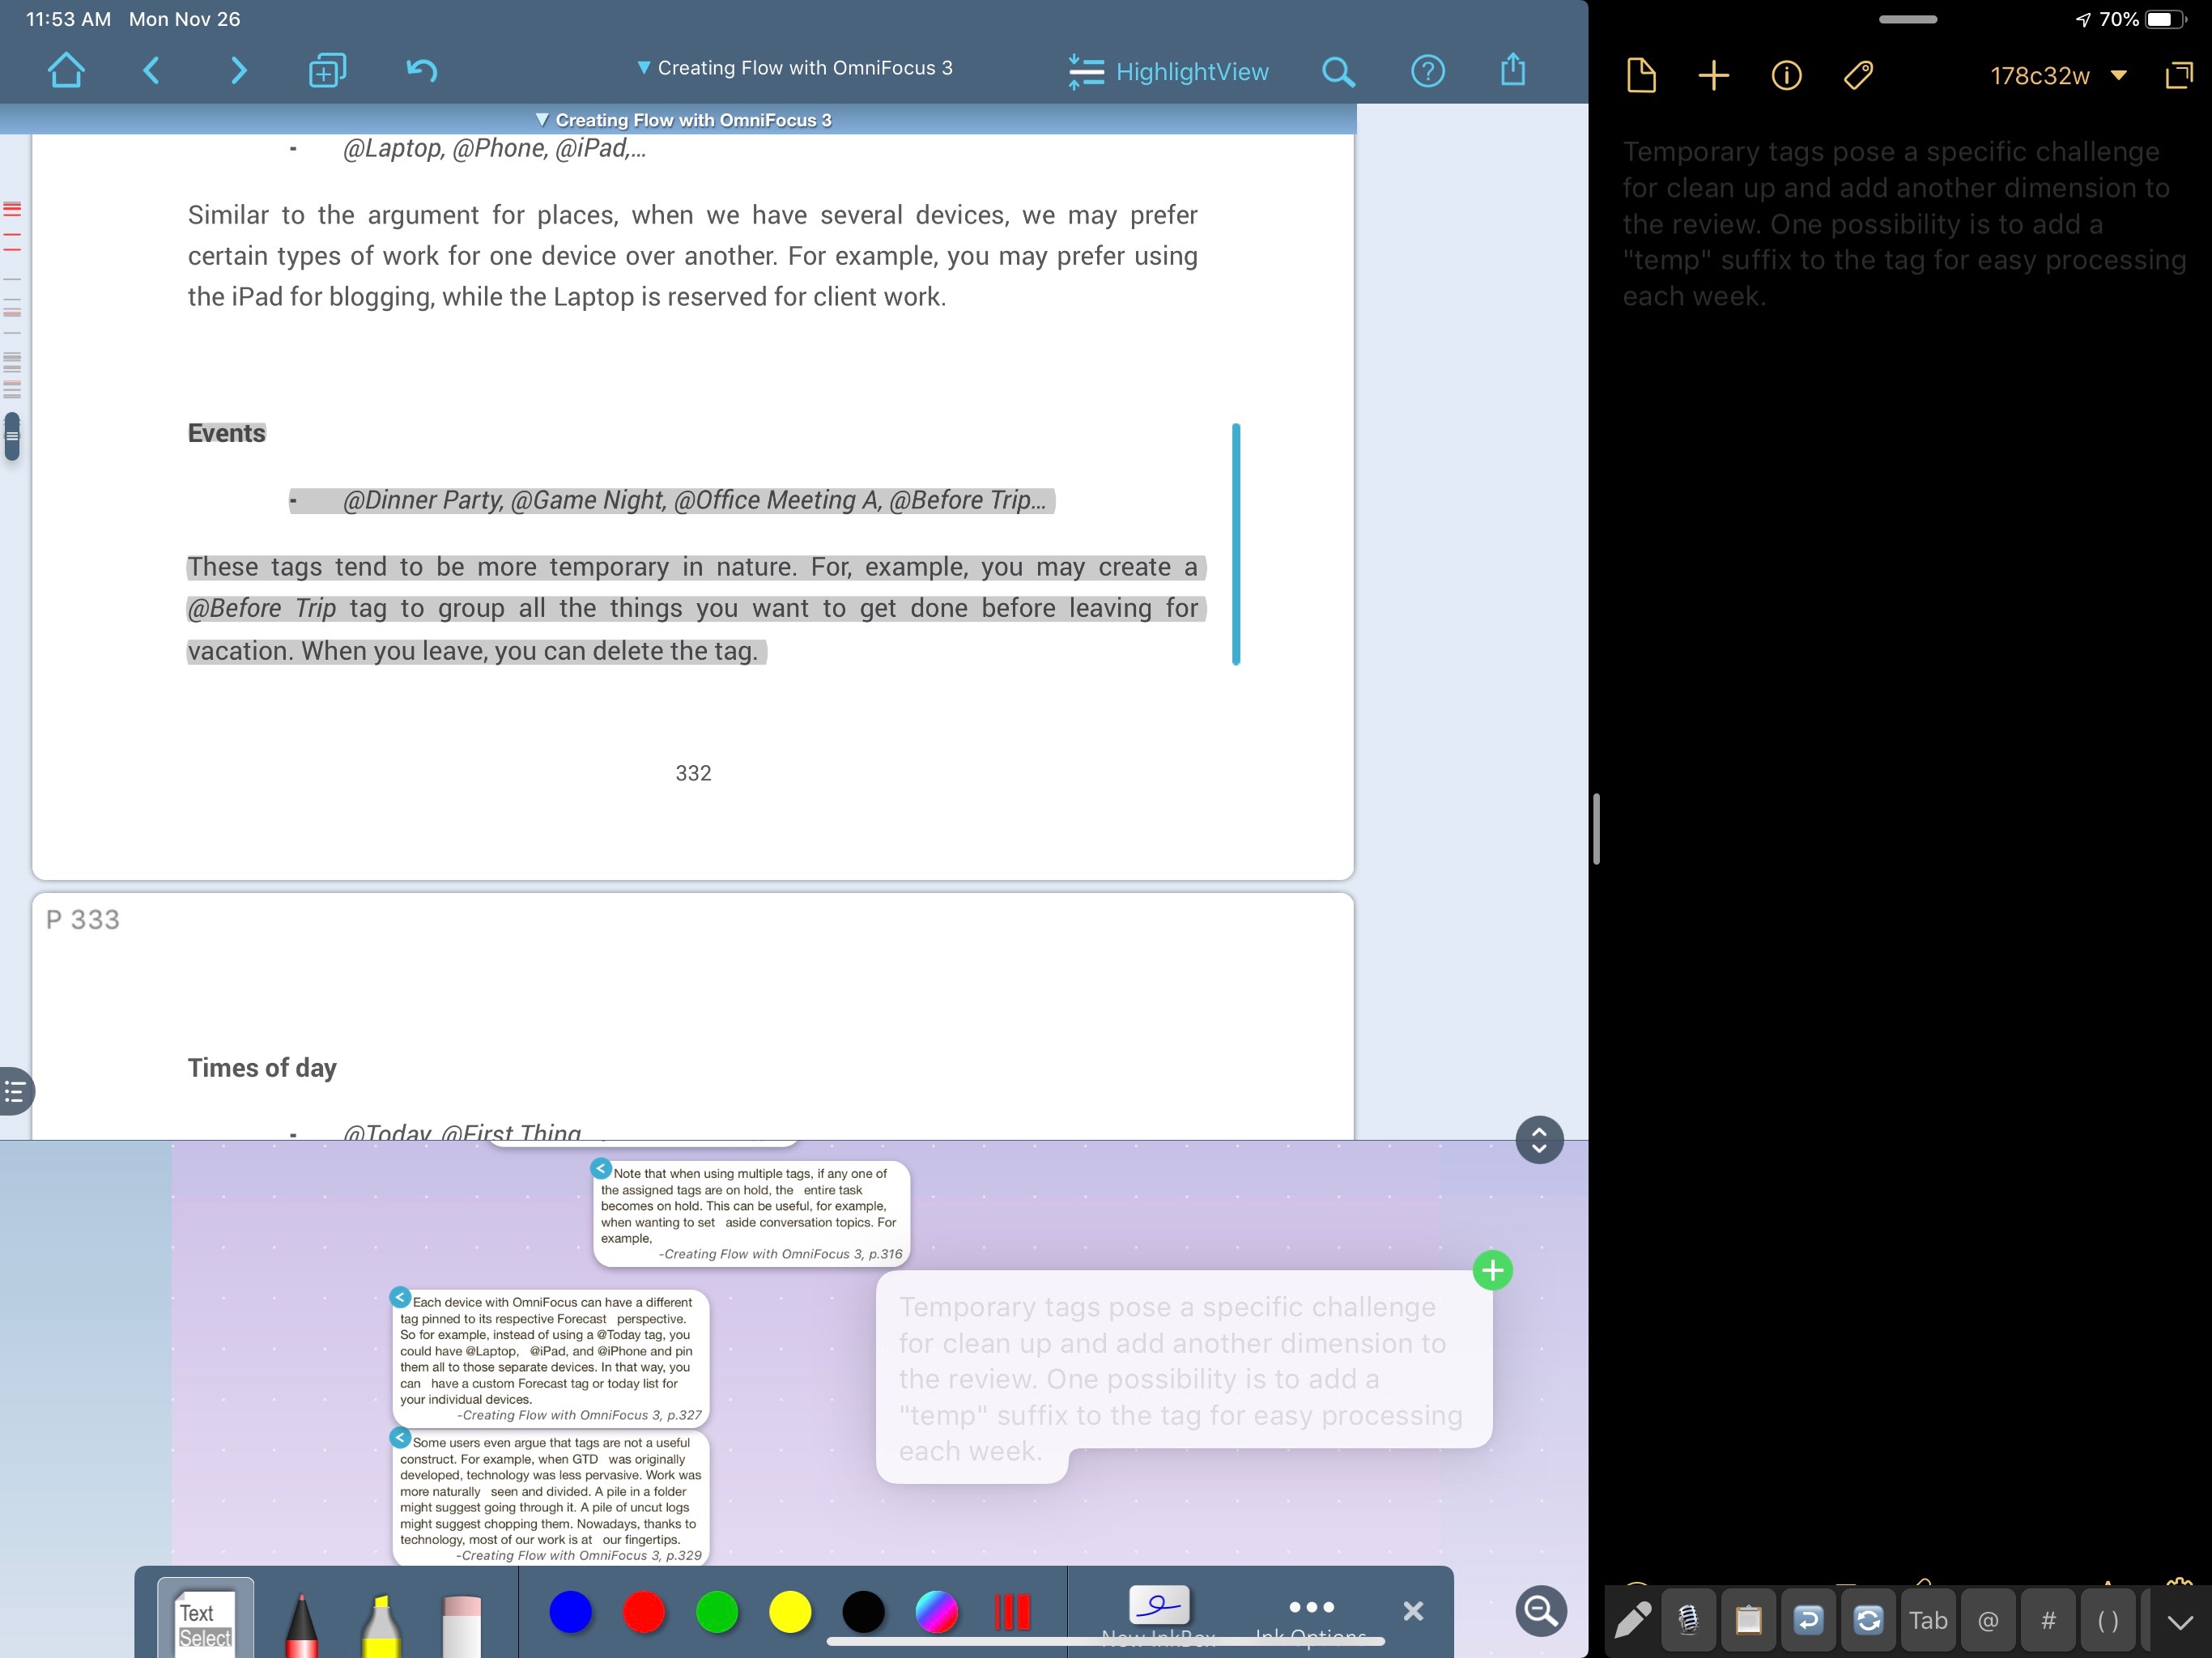Switch to HighlightView mode
The width and height of the screenshot is (2212, 1658).
click(1168, 72)
